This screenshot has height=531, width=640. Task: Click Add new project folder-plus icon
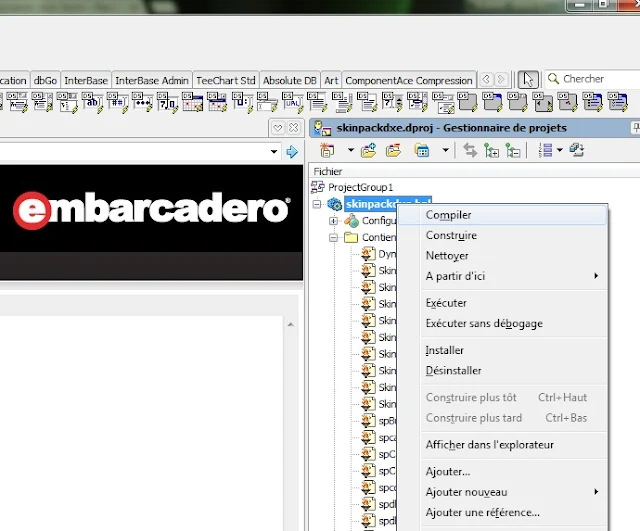[x=368, y=150]
